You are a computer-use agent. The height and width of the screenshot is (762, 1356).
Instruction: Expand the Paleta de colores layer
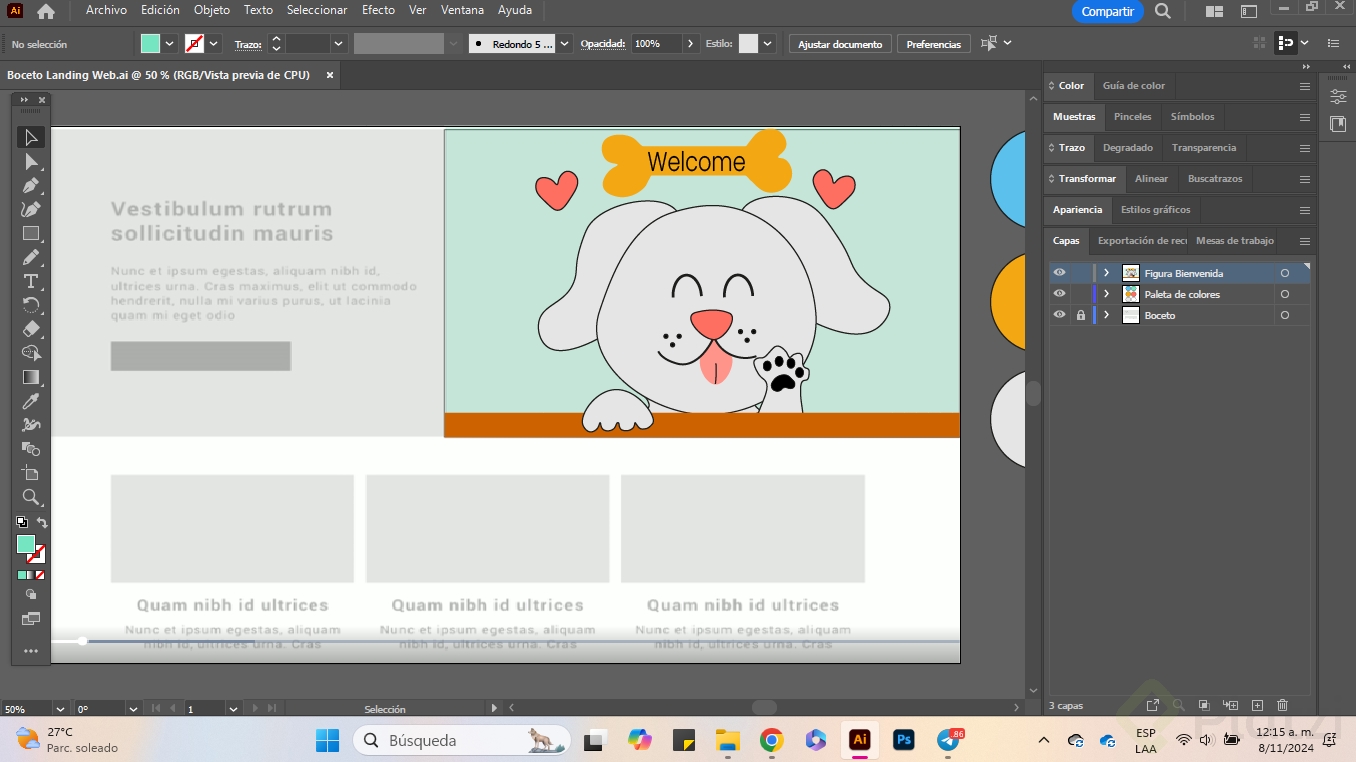click(x=1106, y=294)
